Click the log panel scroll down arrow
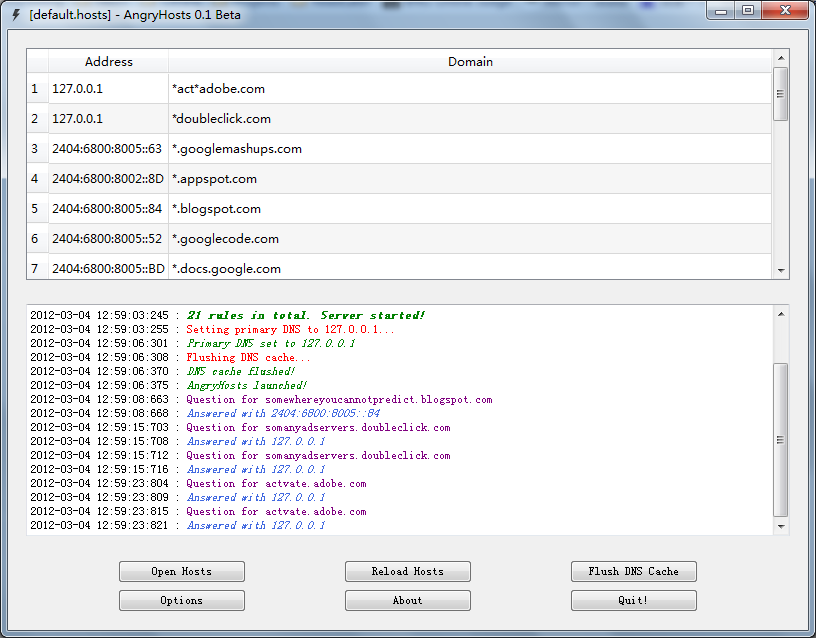816x638 pixels. (x=781, y=527)
